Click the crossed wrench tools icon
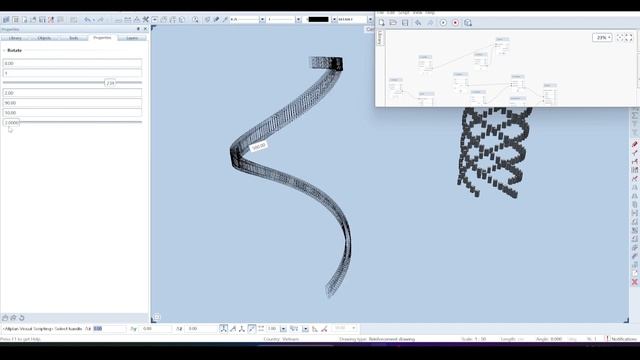Viewport: 640px width, 360px height. (145, 20)
